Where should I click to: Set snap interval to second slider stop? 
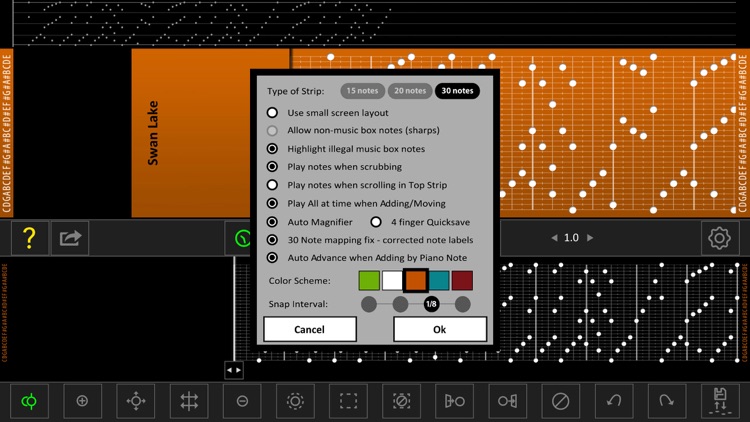coord(400,304)
